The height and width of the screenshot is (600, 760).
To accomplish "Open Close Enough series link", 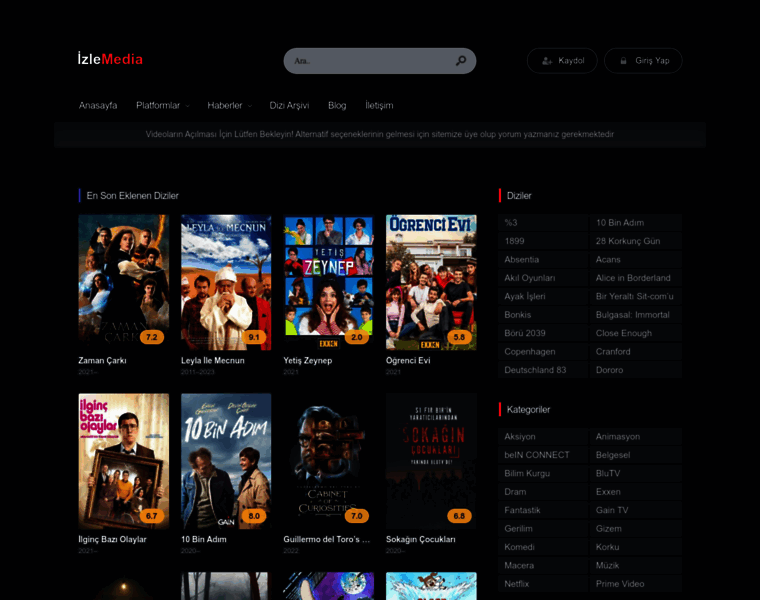I will coord(636,333).
